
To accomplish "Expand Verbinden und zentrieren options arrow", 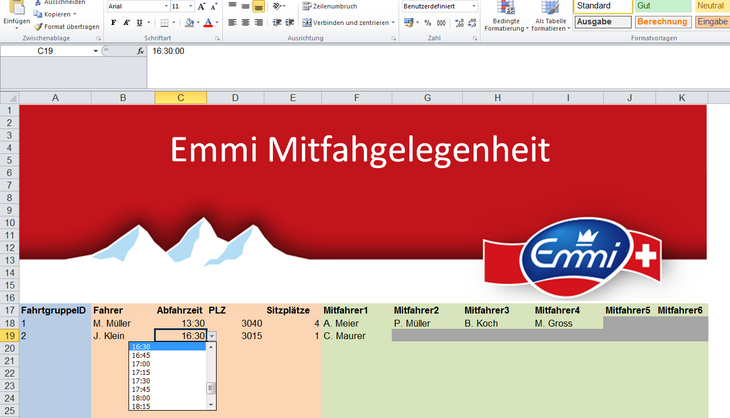I will coord(393,22).
